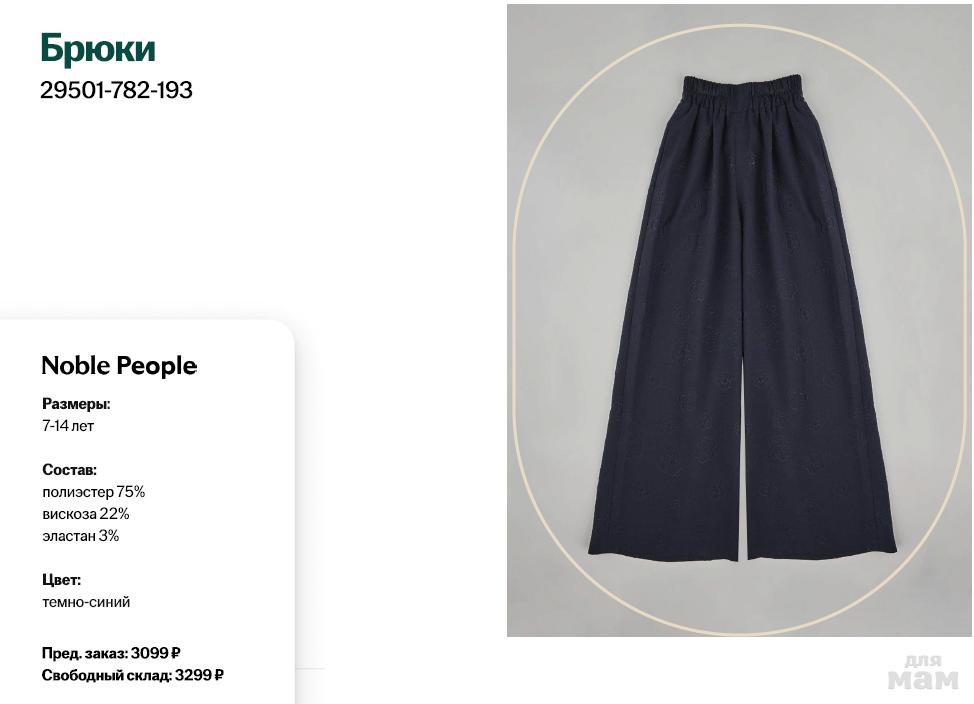The image size is (974, 704).
Task: Click the для мам watermark logo
Action: pos(923,672)
